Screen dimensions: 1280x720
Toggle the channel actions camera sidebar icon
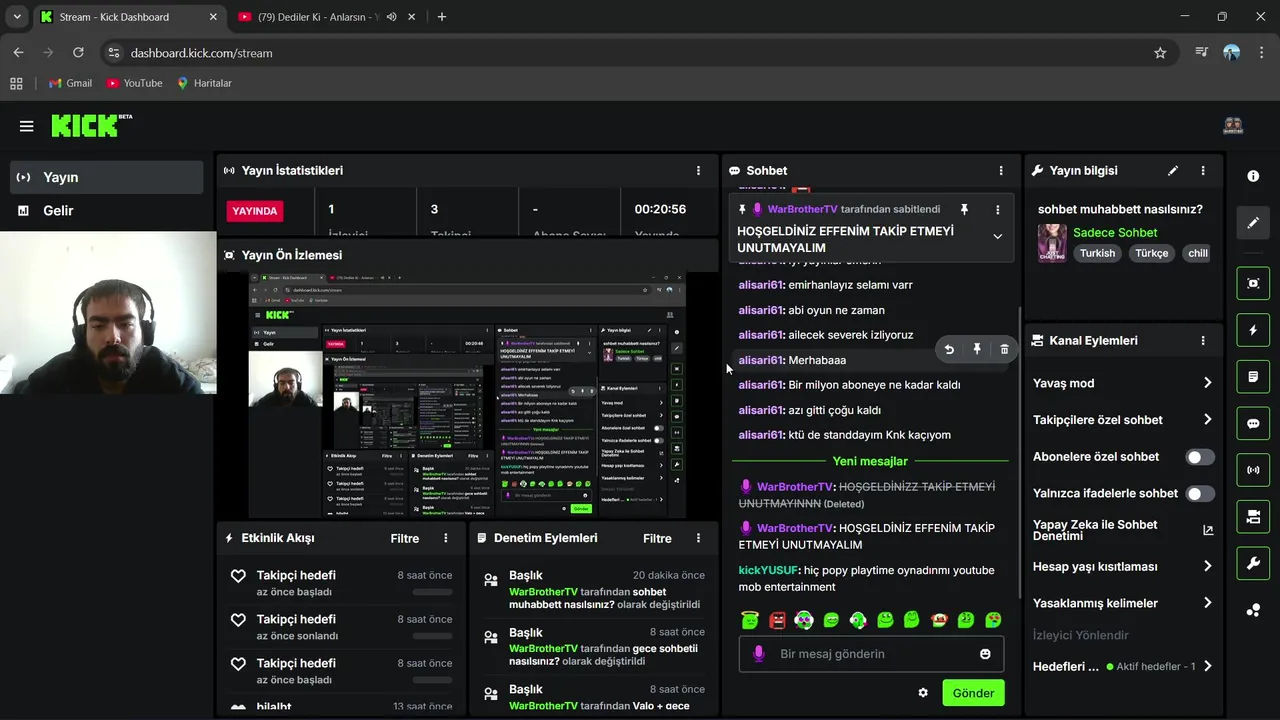pos(1253,517)
